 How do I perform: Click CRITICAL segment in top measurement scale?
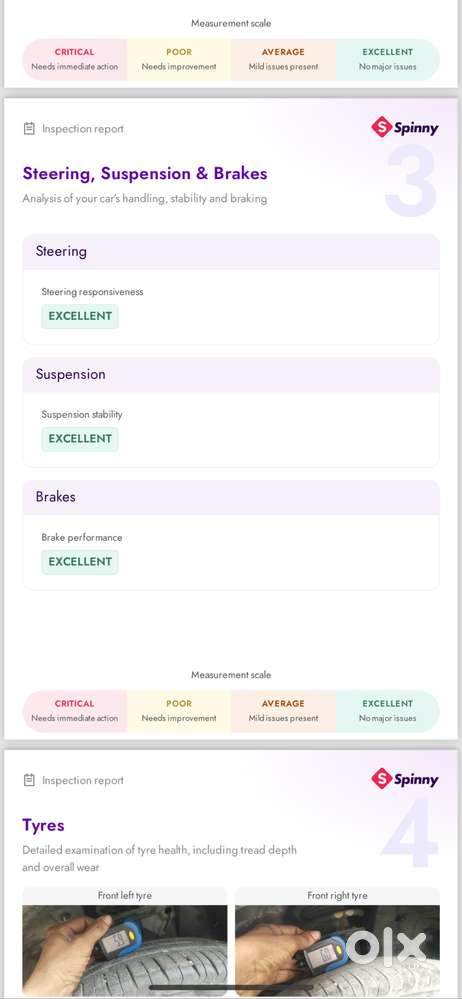pyautogui.click(x=75, y=59)
